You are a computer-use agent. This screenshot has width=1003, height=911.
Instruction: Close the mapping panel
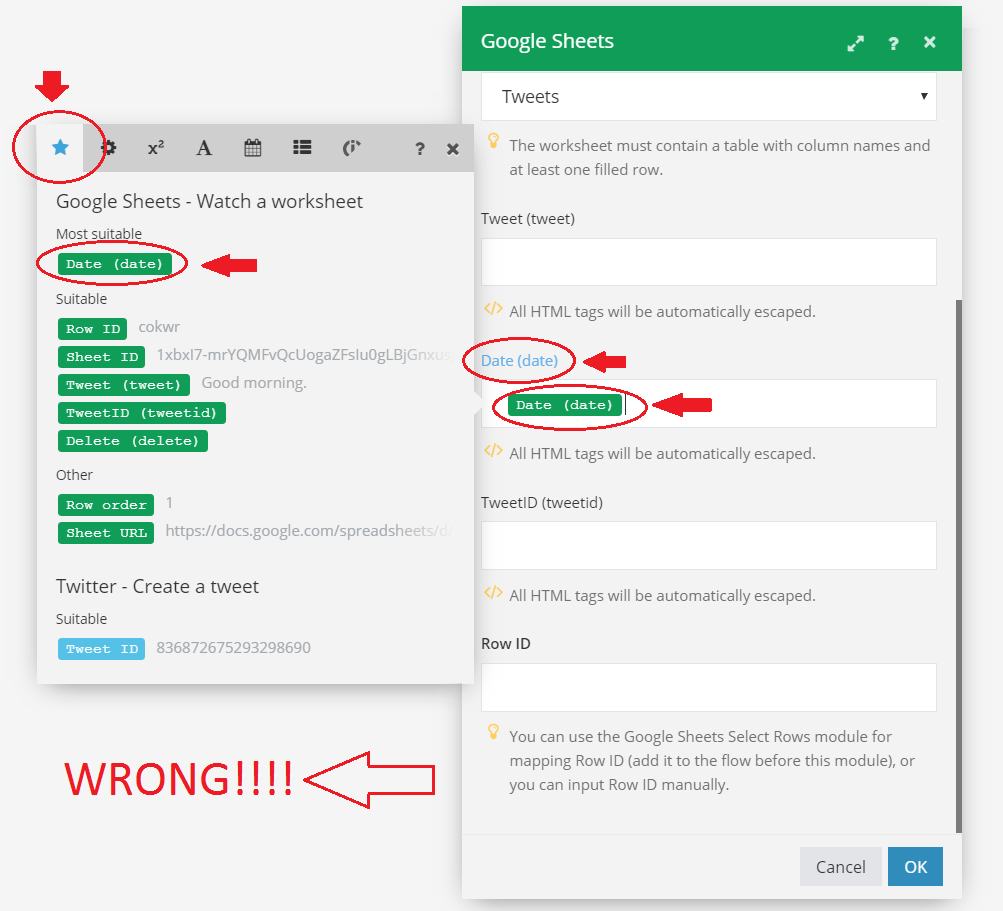tap(453, 149)
